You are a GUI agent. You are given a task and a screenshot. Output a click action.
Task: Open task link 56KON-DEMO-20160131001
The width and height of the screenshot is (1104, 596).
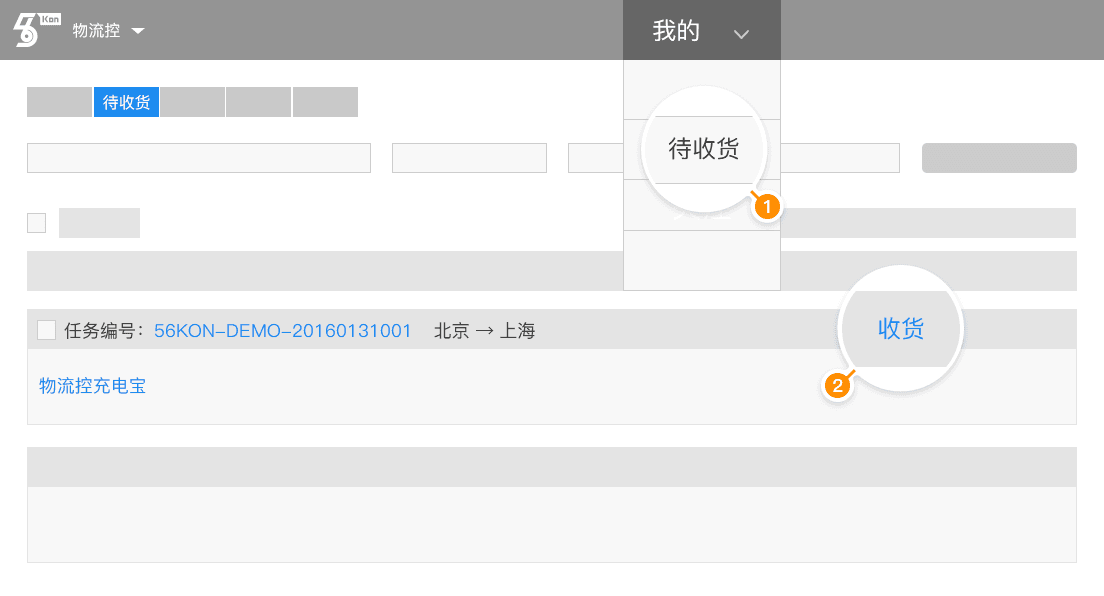point(282,330)
